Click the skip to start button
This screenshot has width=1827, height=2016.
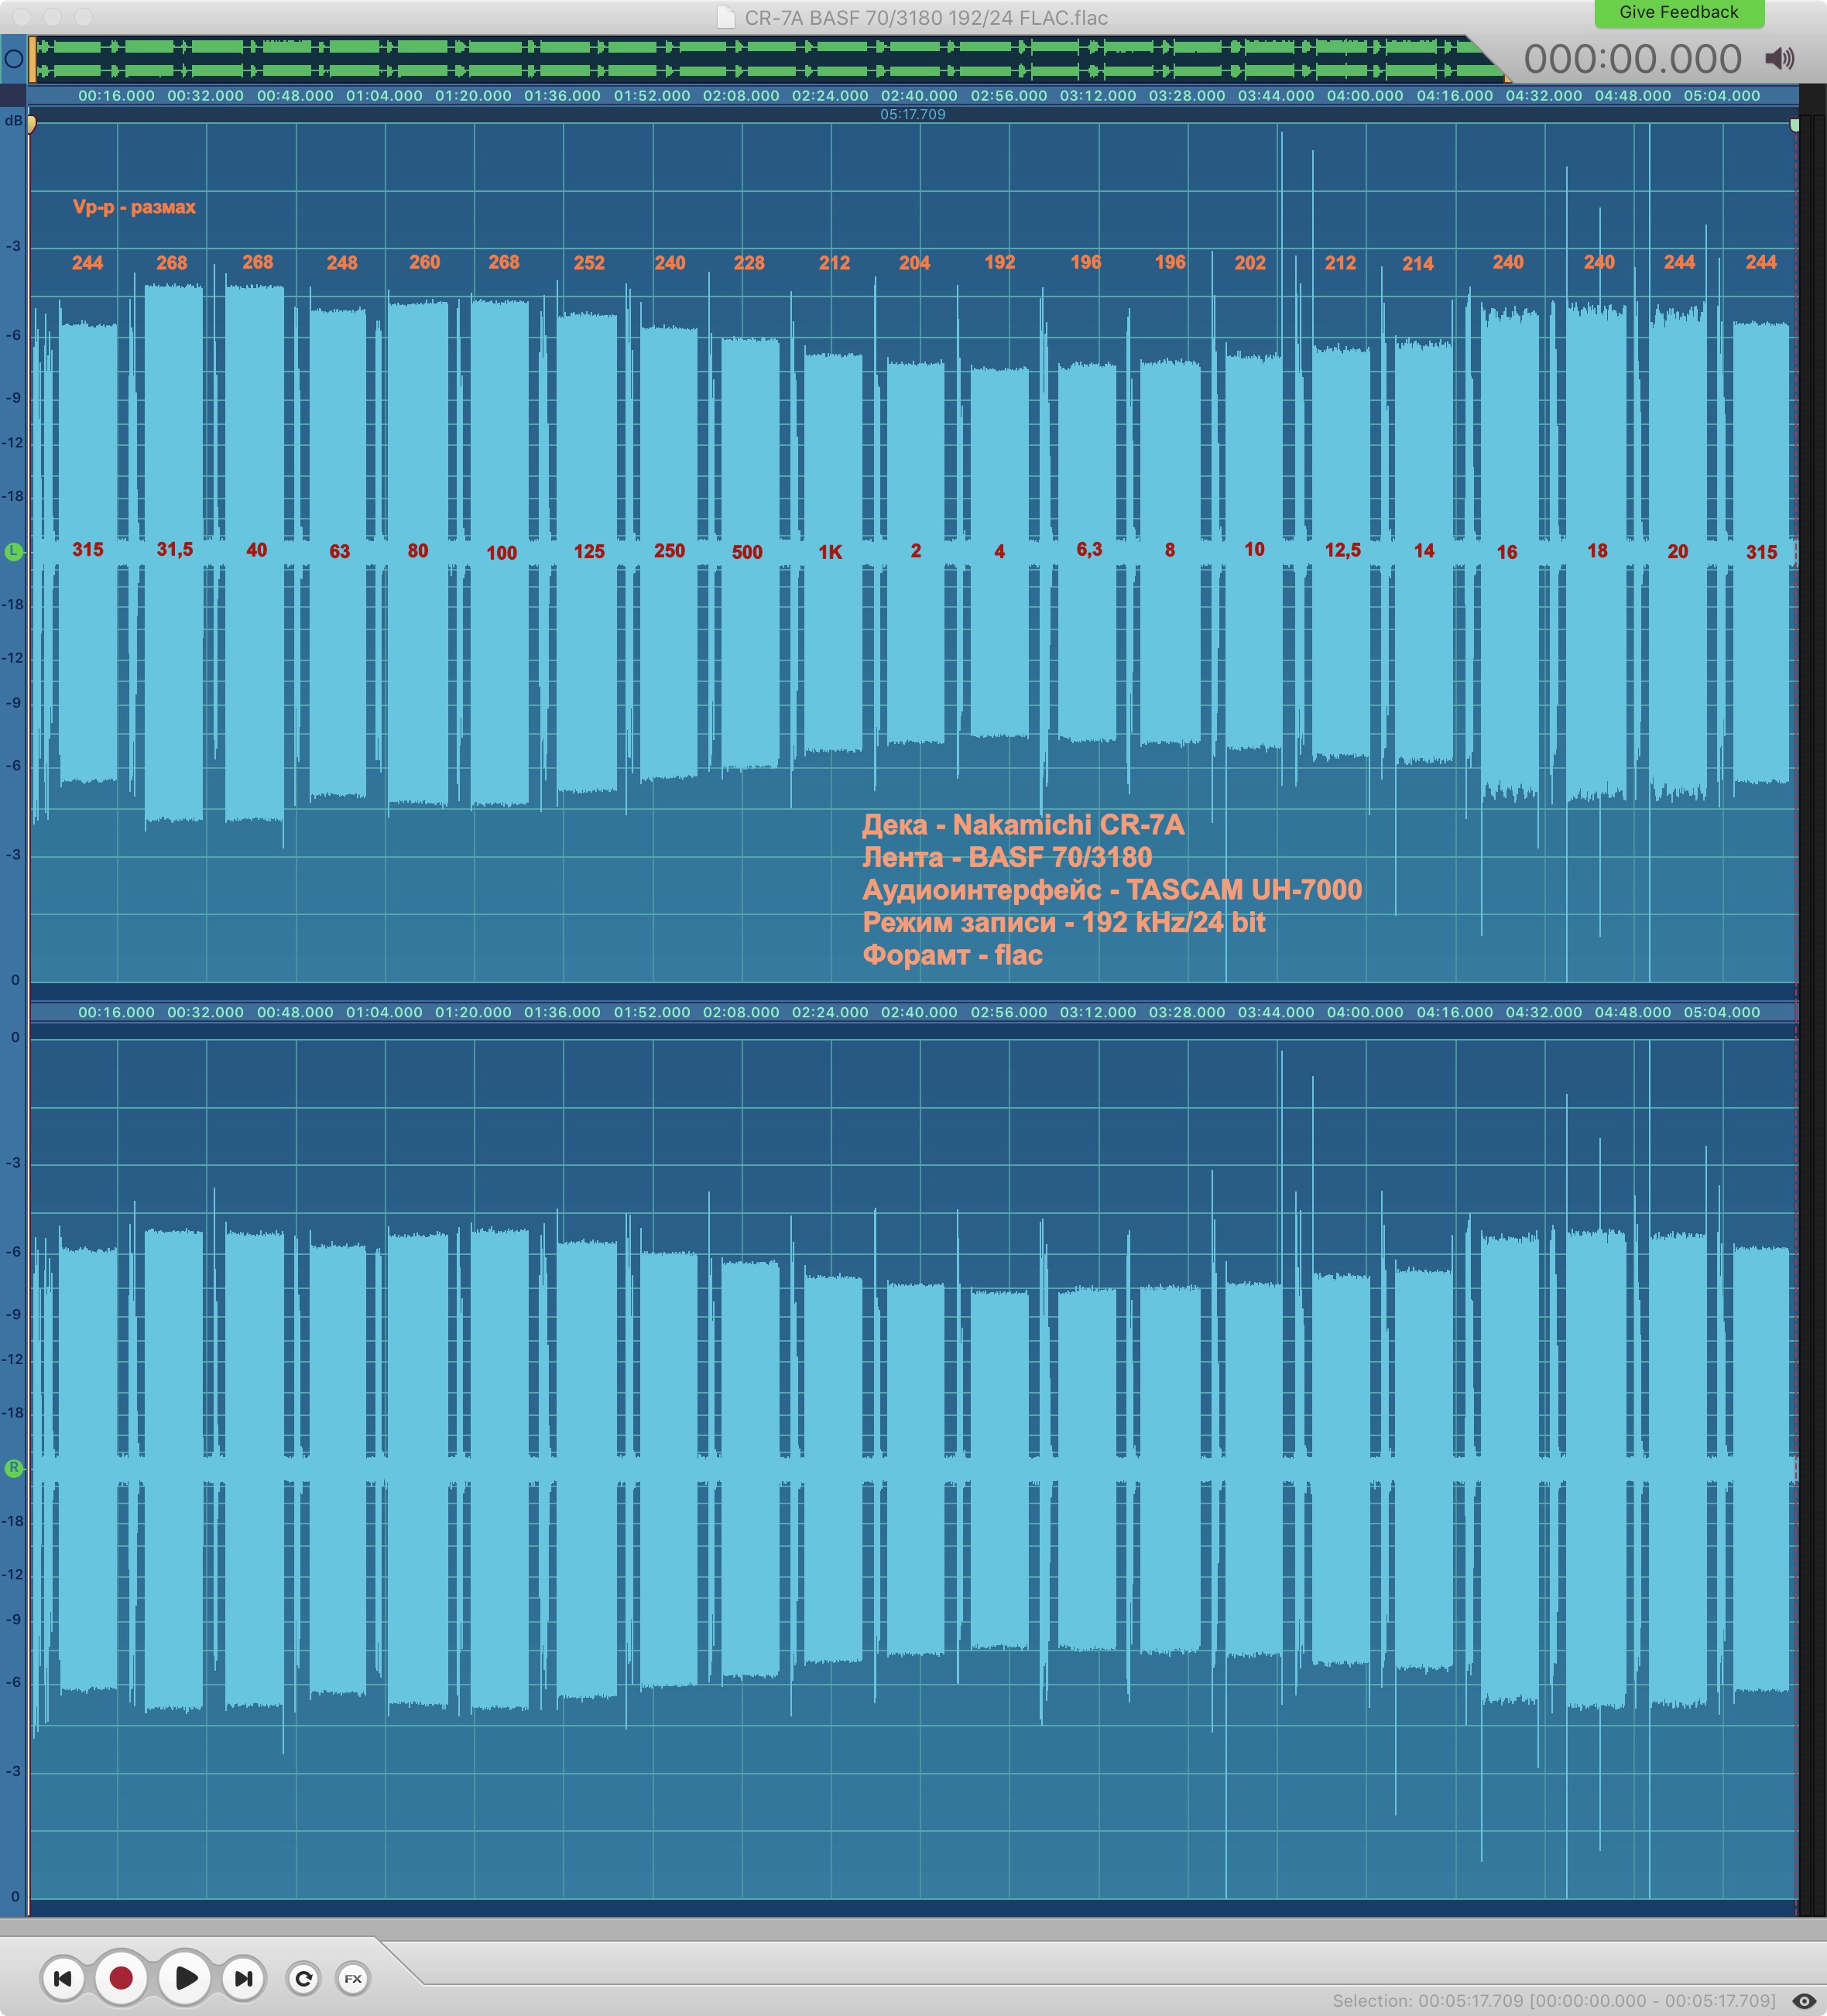point(62,1977)
